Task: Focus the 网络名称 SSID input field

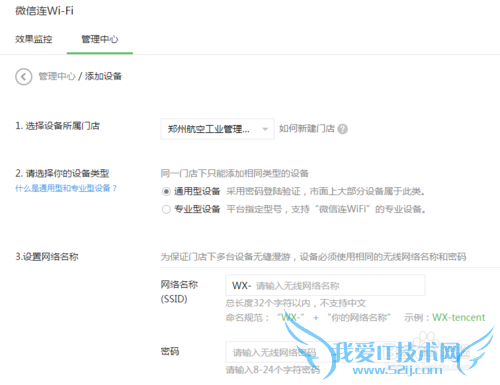Action: tap(325, 285)
